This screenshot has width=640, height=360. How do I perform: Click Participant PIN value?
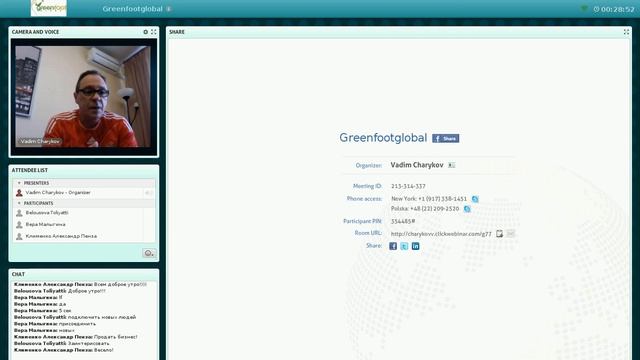(x=403, y=221)
